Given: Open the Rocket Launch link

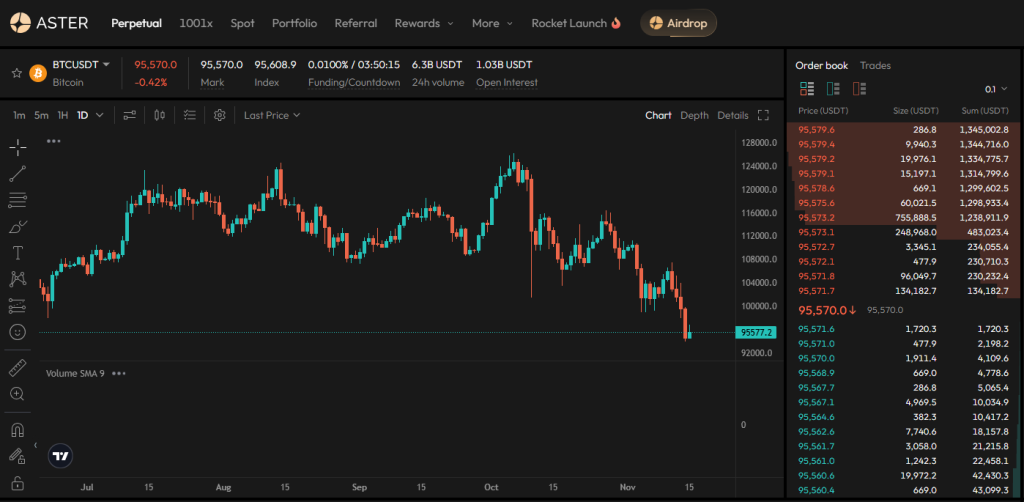Looking at the screenshot, I should pos(576,22).
